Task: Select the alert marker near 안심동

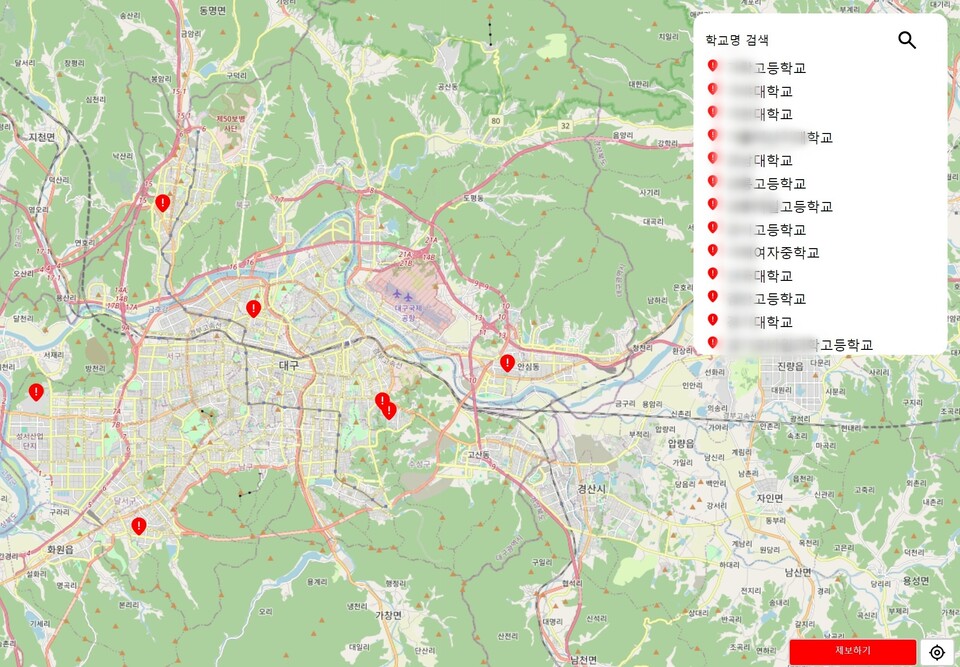Action: (x=507, y=363)
